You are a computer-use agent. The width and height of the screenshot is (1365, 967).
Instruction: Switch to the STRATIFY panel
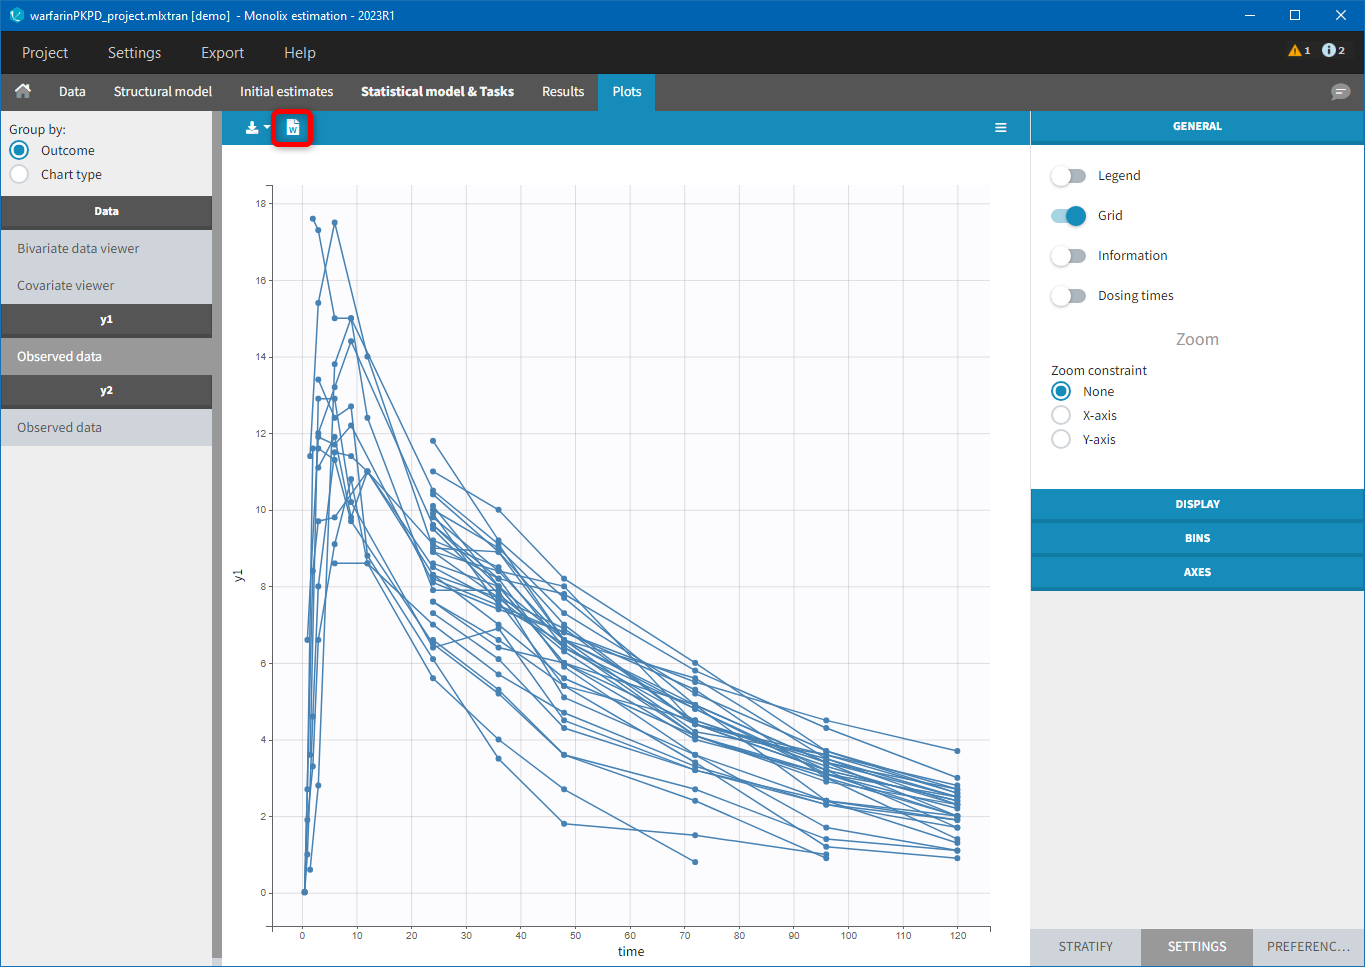tap(1085, 946)
